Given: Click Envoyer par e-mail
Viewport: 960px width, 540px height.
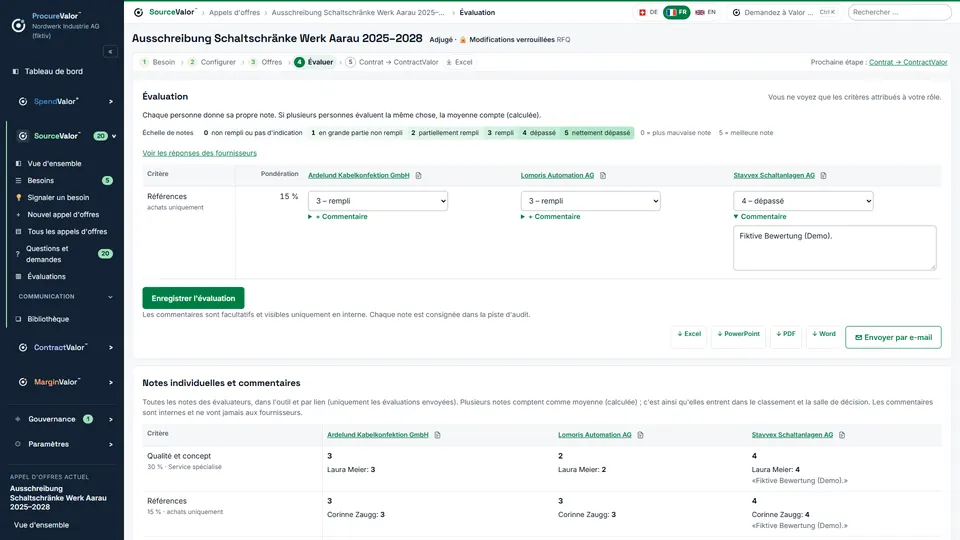Looking at the screenshot, I should [893, 337].
